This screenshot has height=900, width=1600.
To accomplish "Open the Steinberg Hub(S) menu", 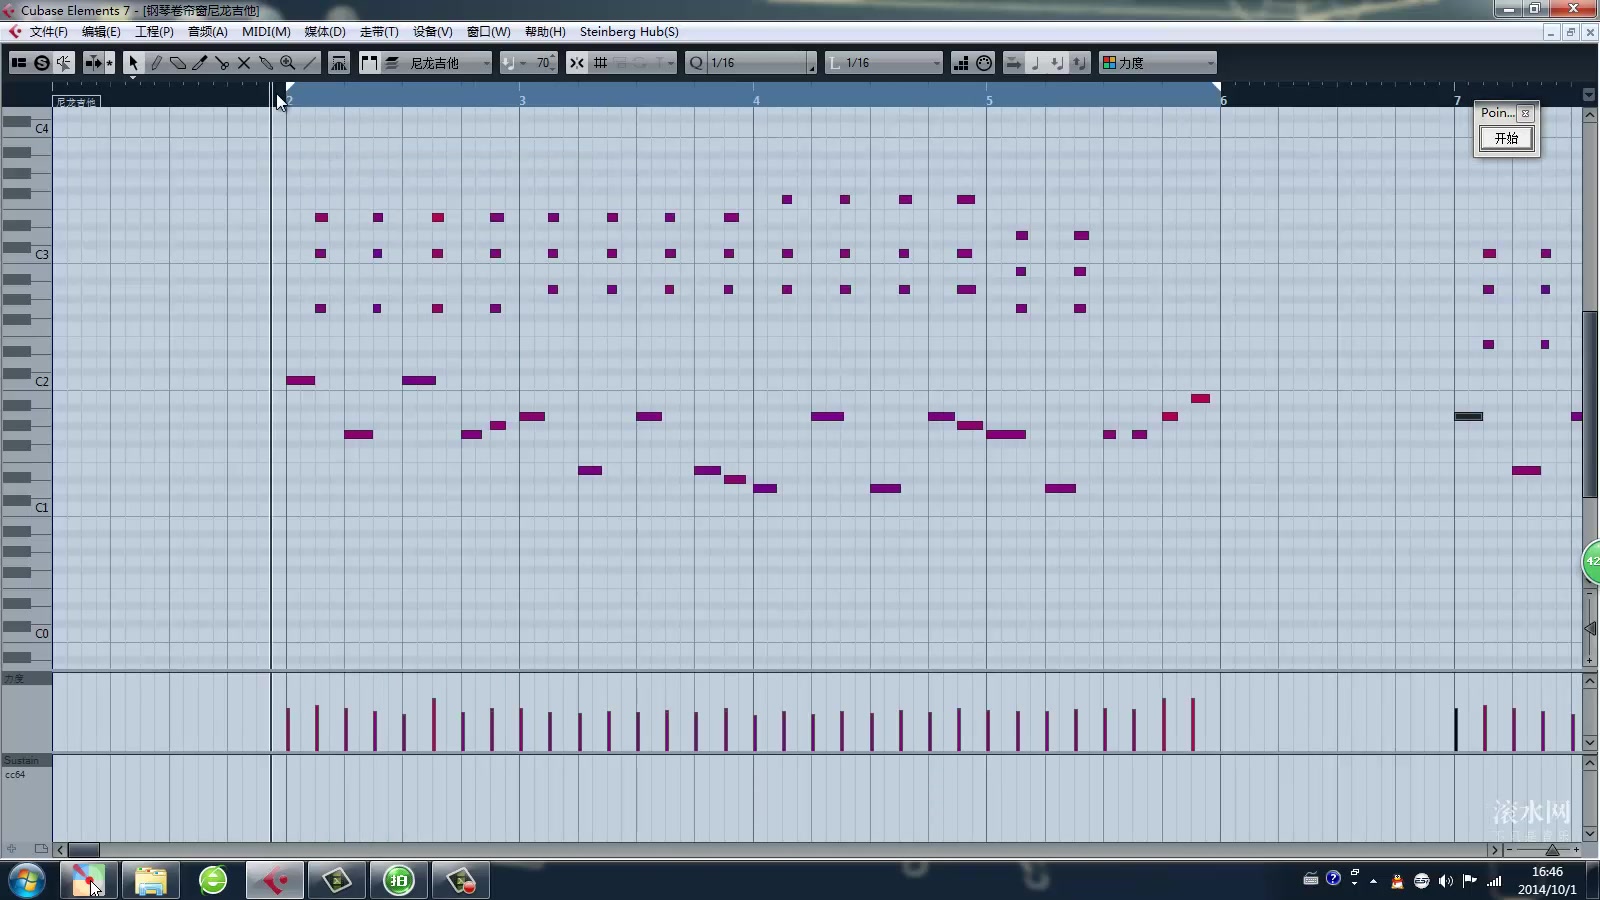I will (629, 32).
